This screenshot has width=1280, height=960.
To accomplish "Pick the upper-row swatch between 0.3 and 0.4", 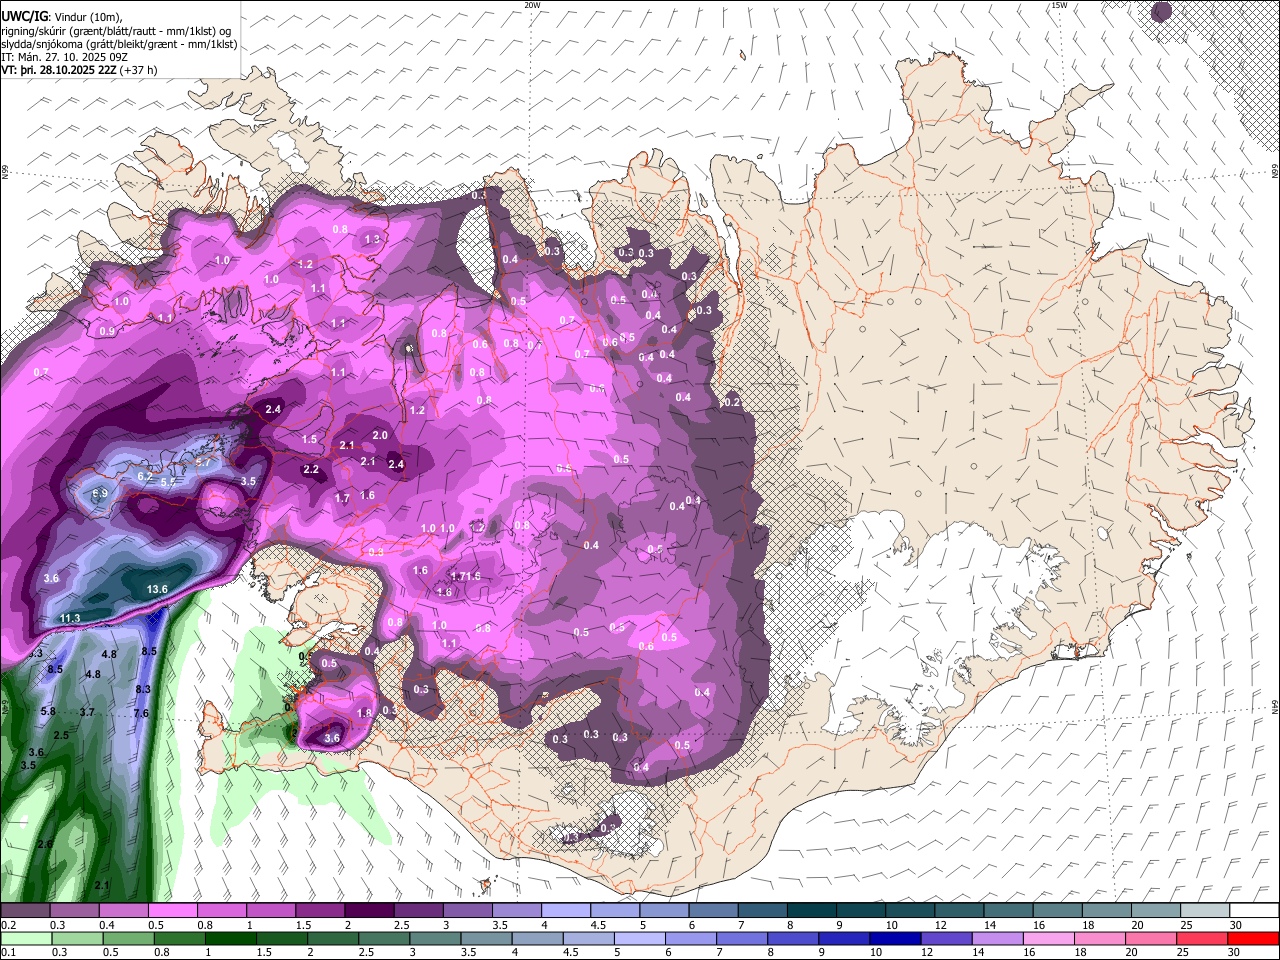I will click(x=74, y=911).
